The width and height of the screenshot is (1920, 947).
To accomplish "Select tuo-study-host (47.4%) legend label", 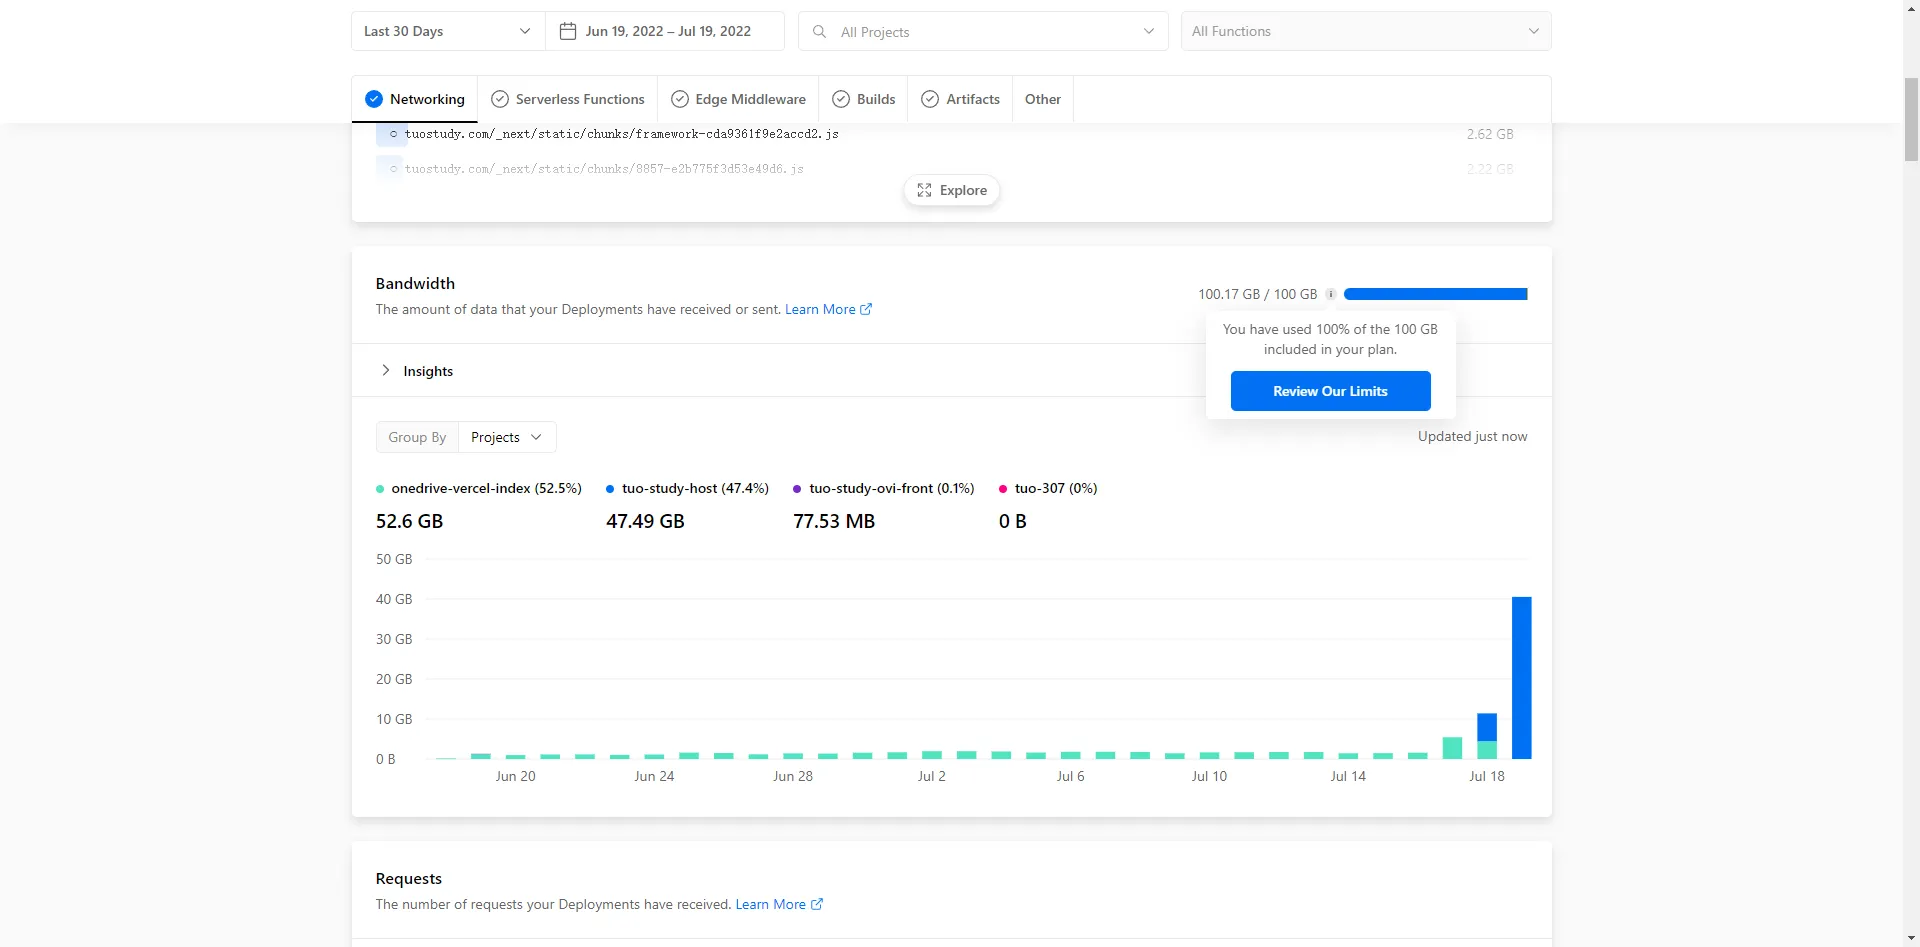I will point(695,488).
